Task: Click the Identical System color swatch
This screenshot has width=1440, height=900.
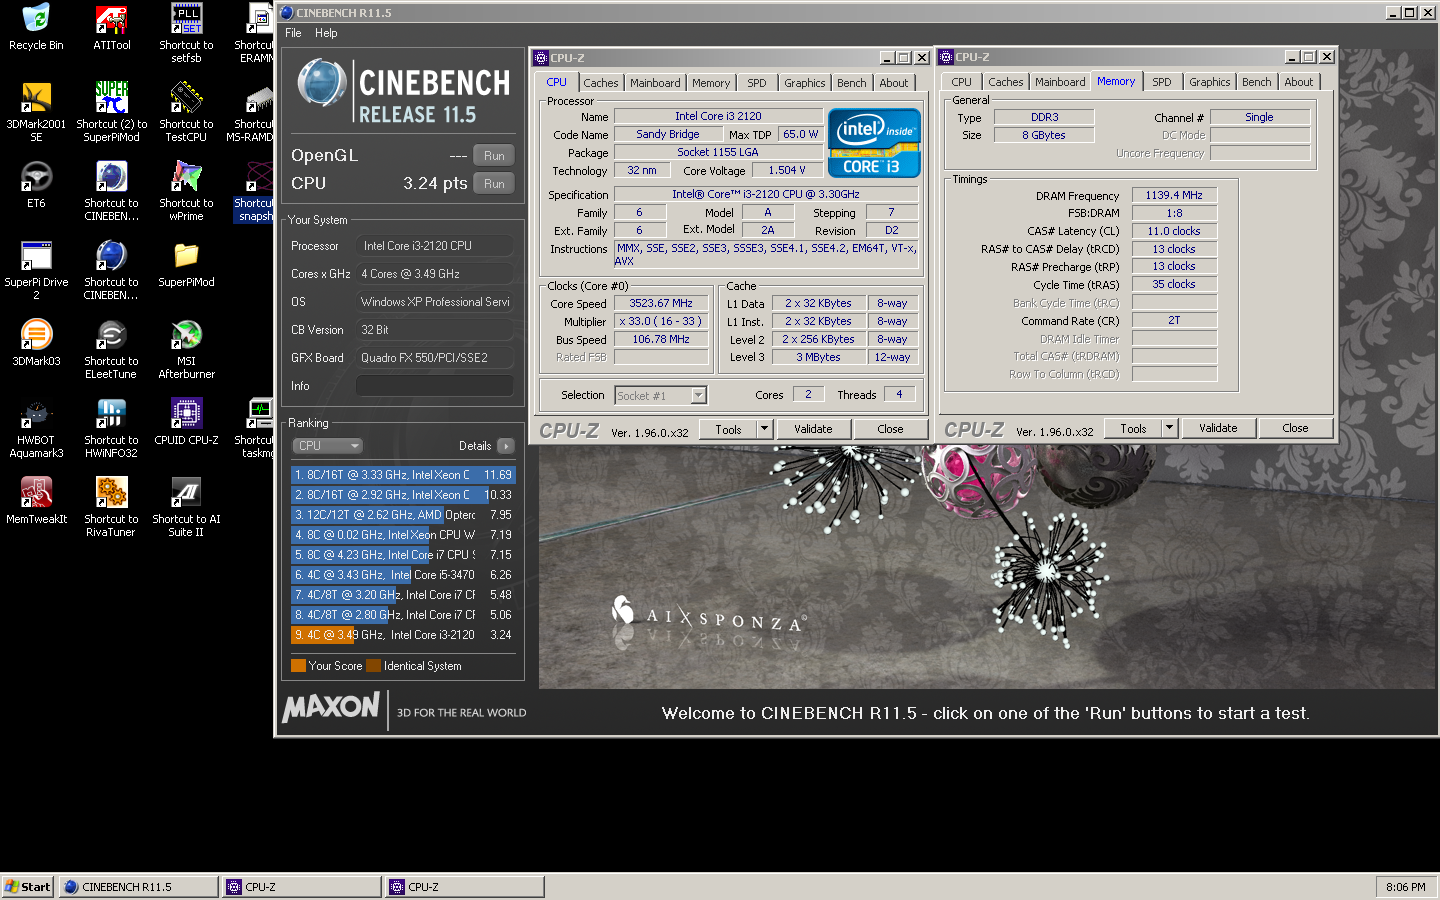Action: tap(374, 666)
